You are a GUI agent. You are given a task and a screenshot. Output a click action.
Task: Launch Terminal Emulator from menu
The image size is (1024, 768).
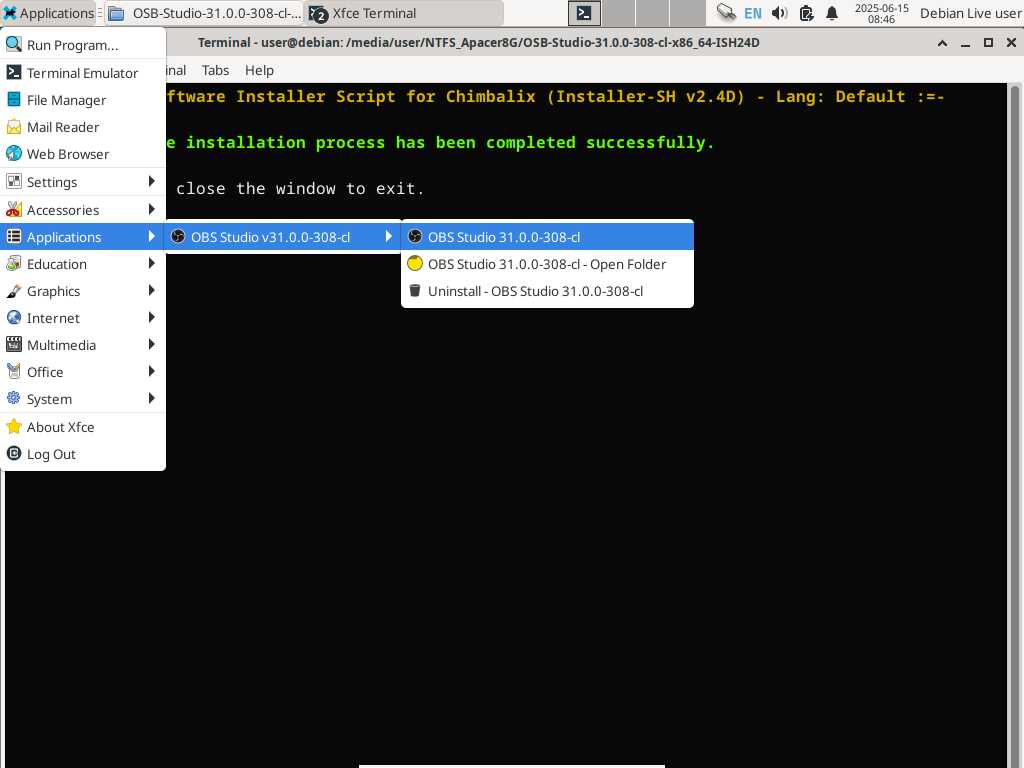pos(83,72)
